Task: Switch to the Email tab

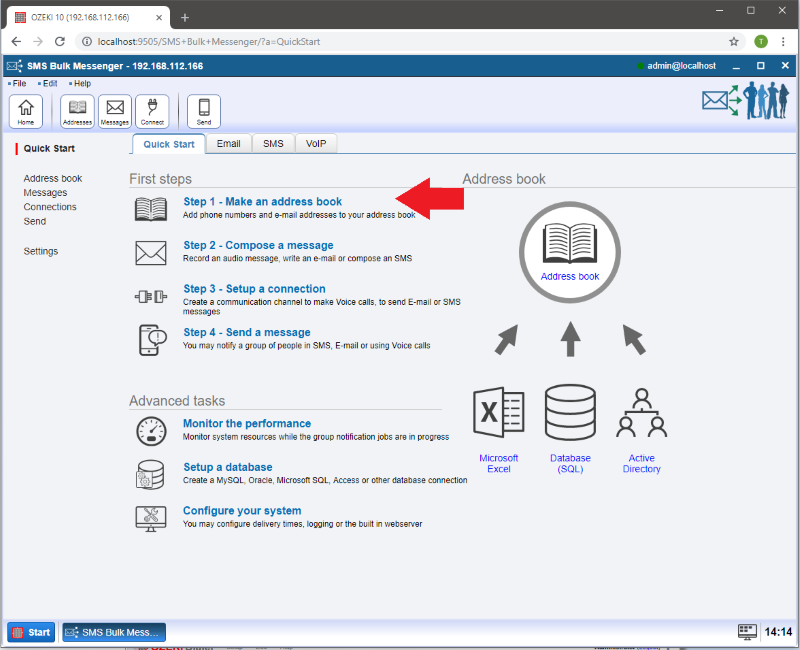Action: (228, 144)
